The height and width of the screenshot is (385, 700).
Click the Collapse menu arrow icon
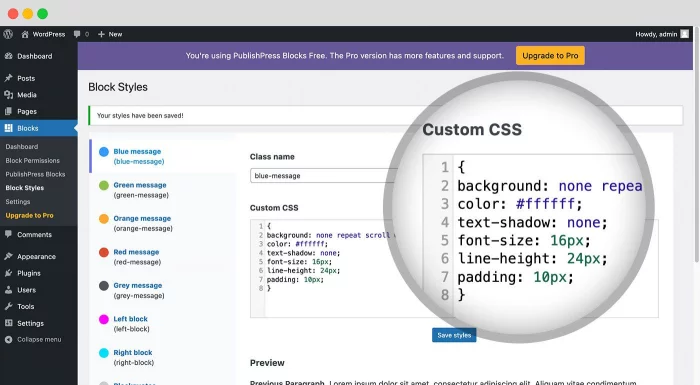(8, 339)
